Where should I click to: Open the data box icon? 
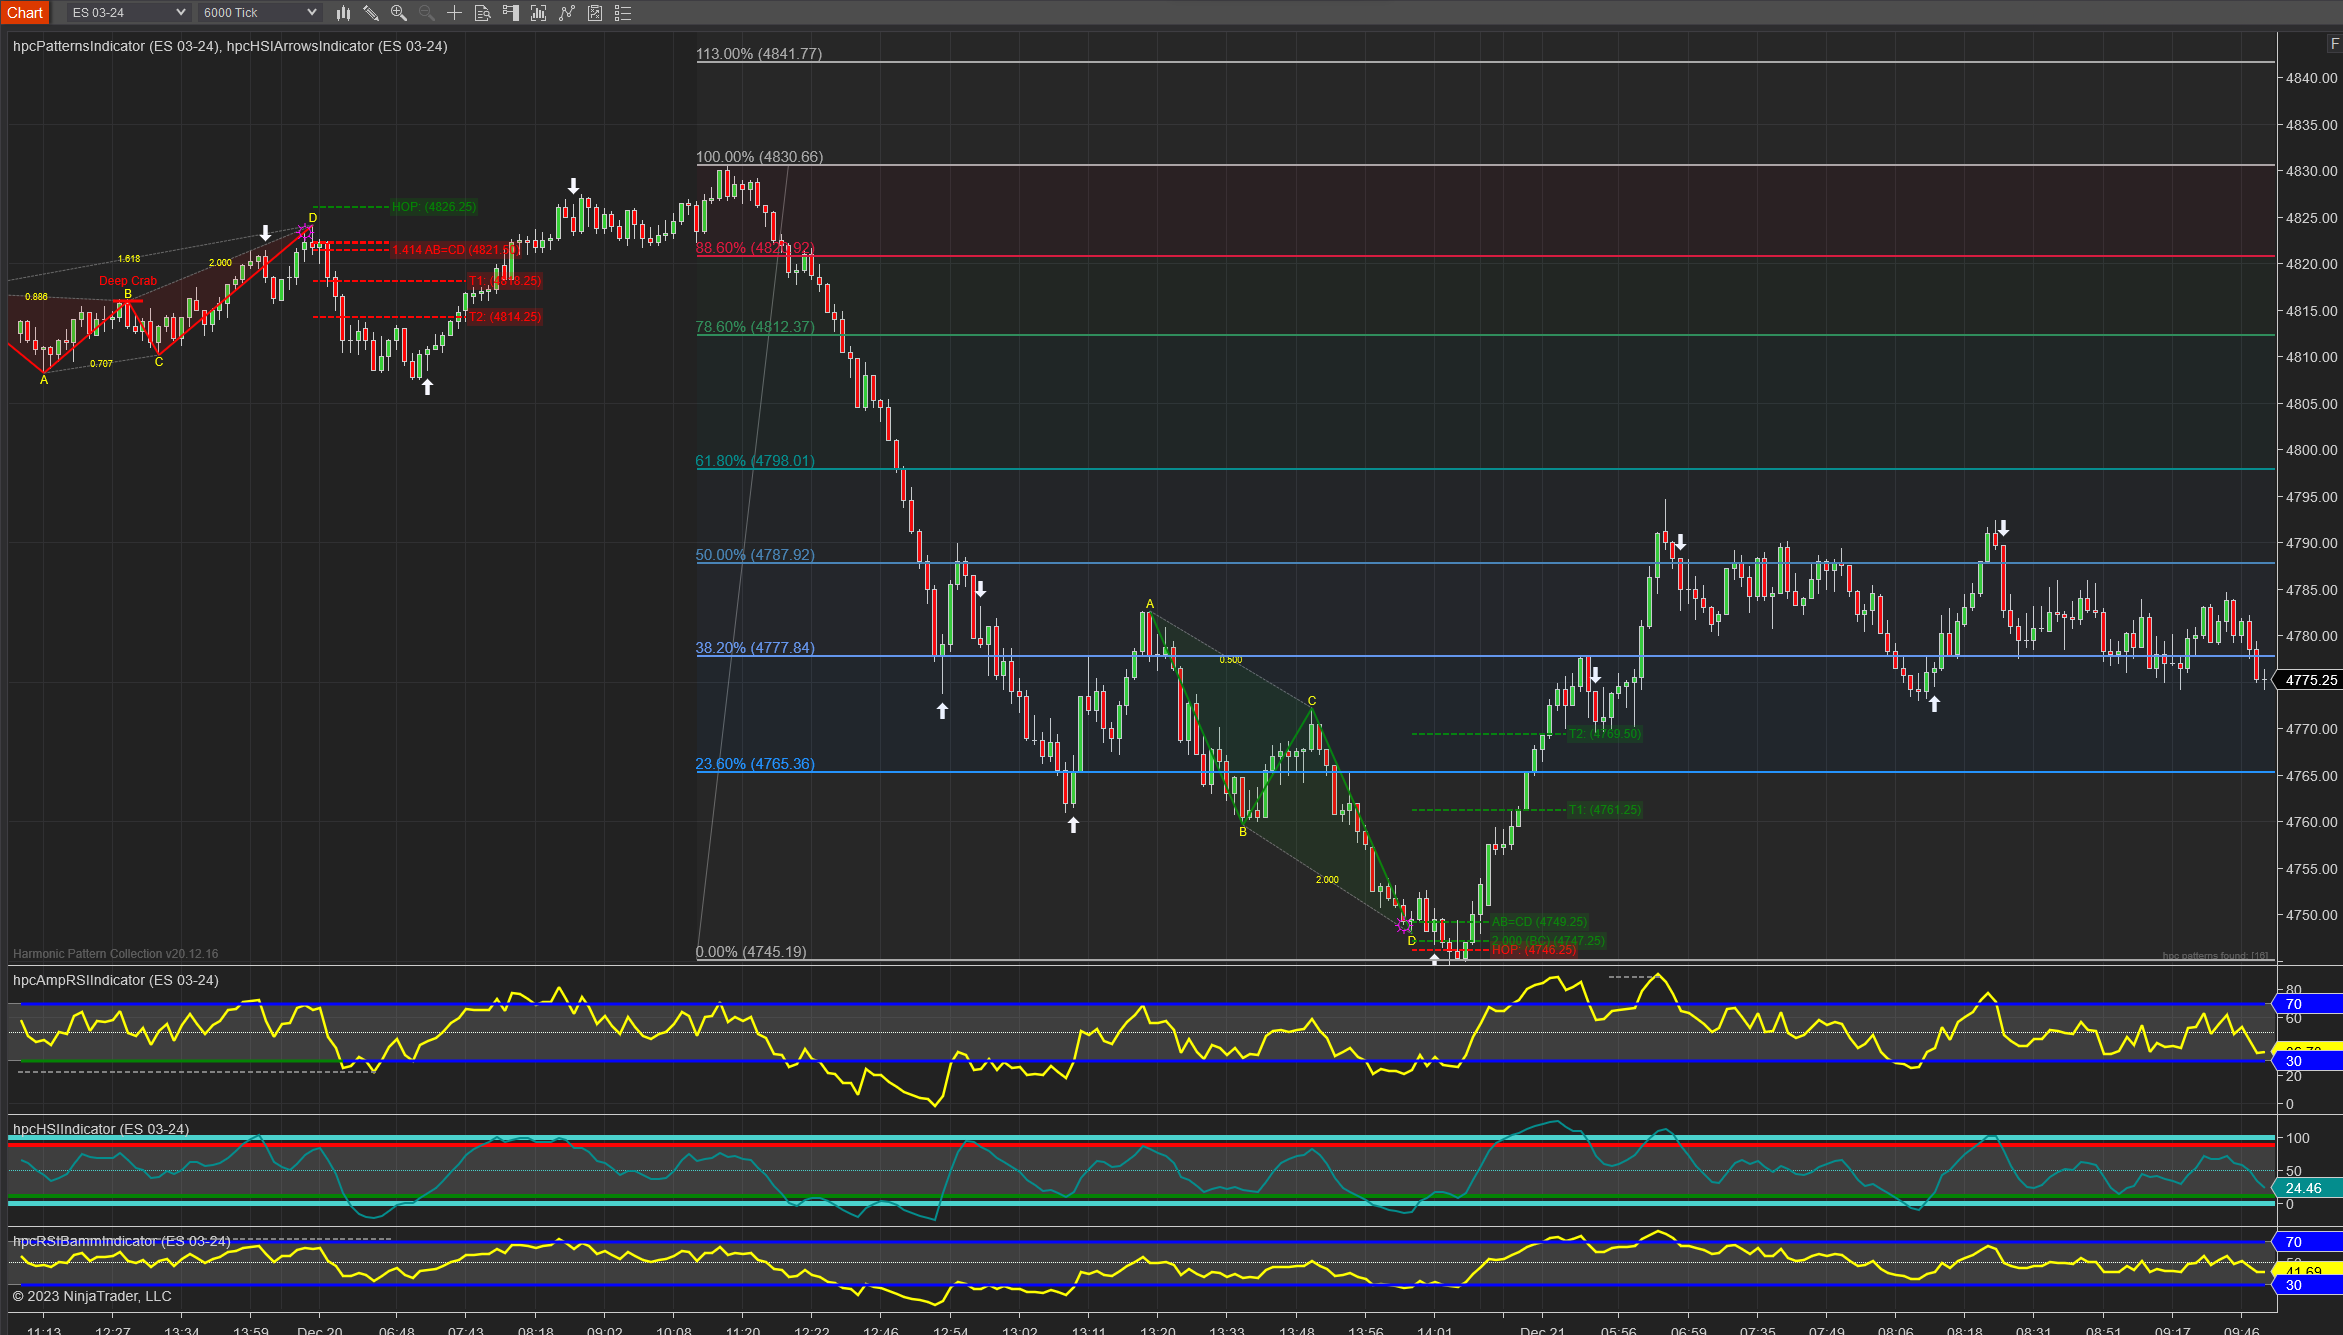coord(482,13)
